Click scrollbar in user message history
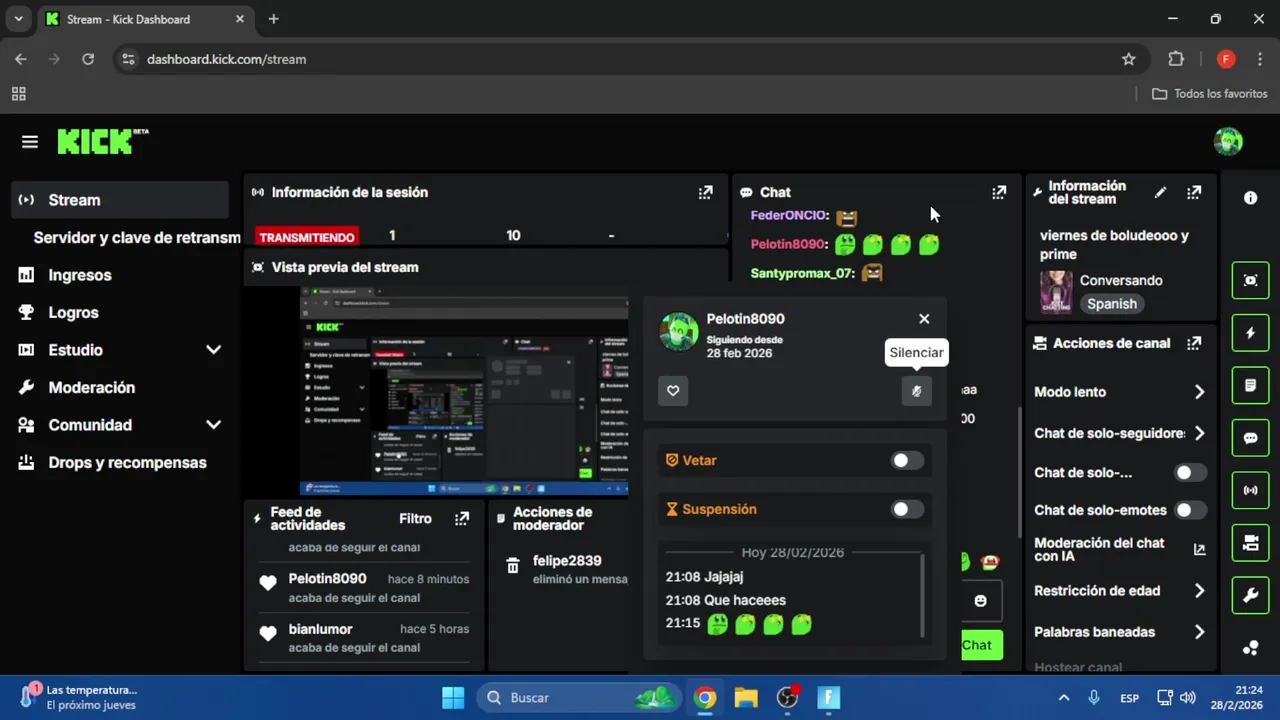The image size is (1280, 720). click(923, 596)
